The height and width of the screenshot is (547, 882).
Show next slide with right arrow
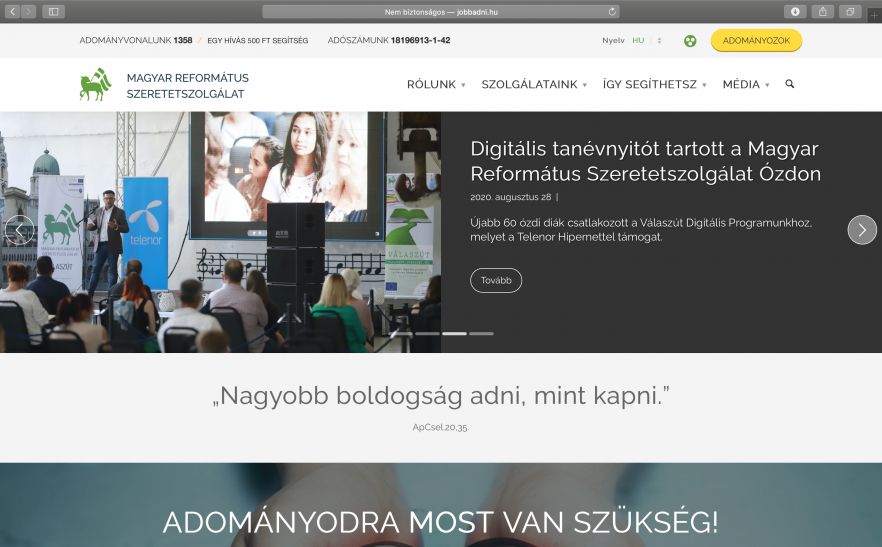pyautogui.click(x=862, y=230)
